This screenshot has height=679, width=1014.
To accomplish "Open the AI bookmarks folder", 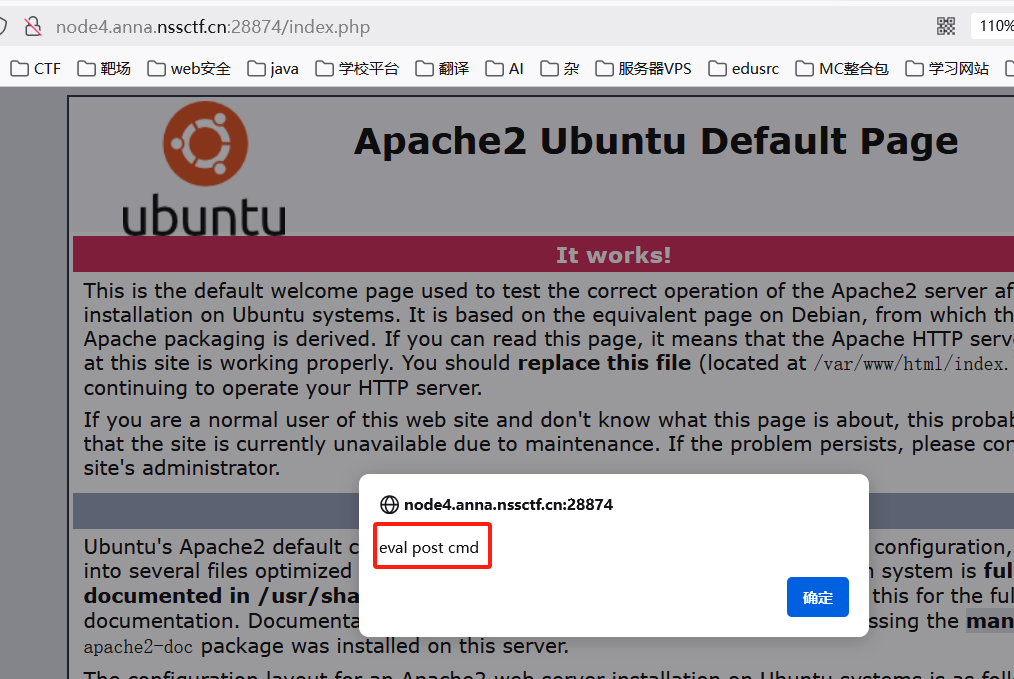I will (504, 69).
